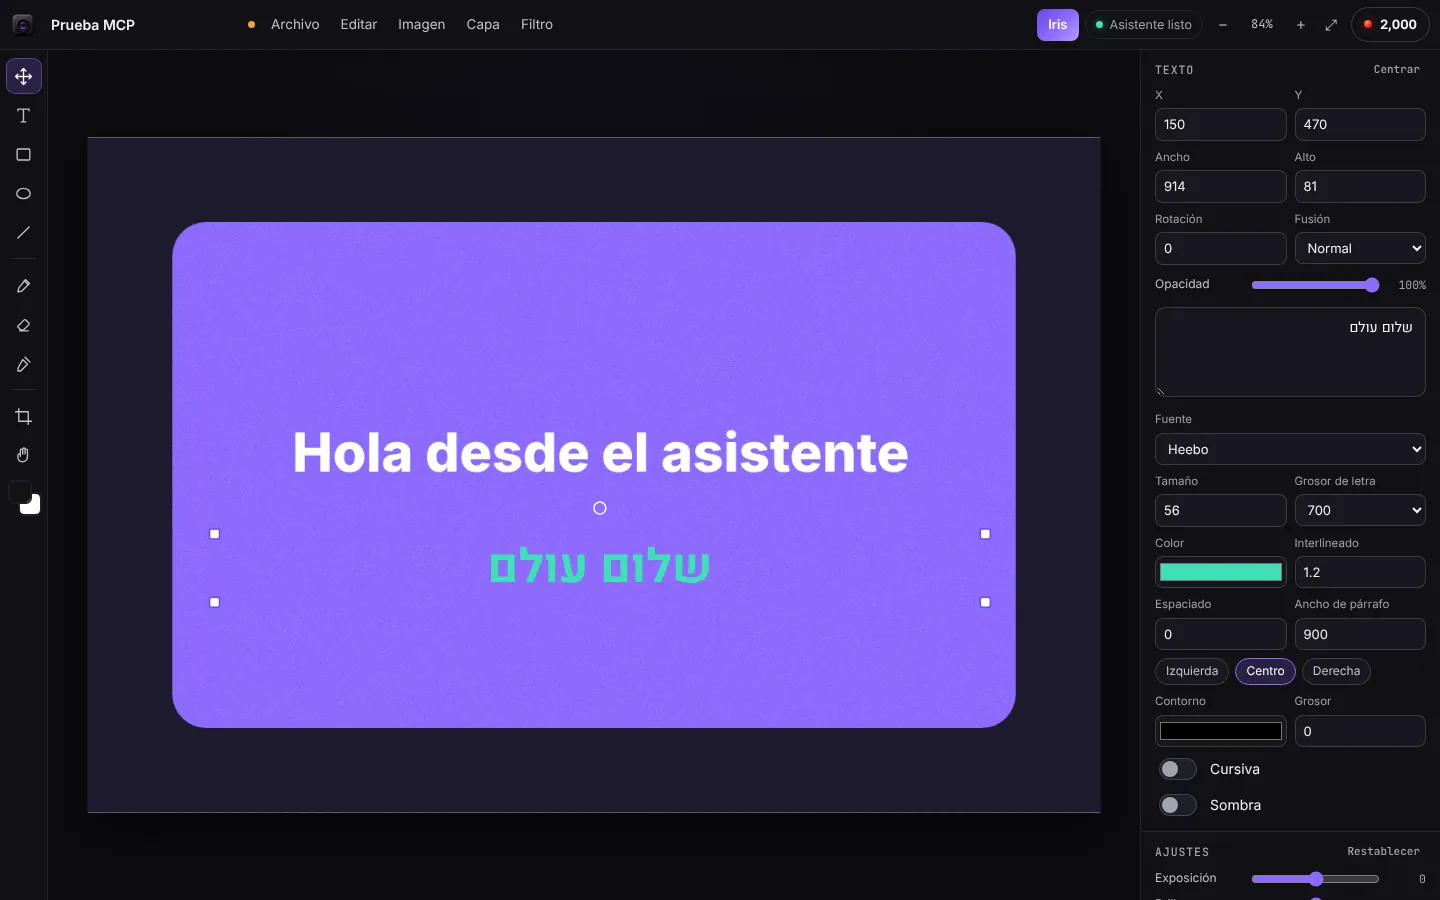Image resolution: width=1440 pixels, height=900 pixels.
Task: Click the Opacidad slider
Action: (1316, 285)
